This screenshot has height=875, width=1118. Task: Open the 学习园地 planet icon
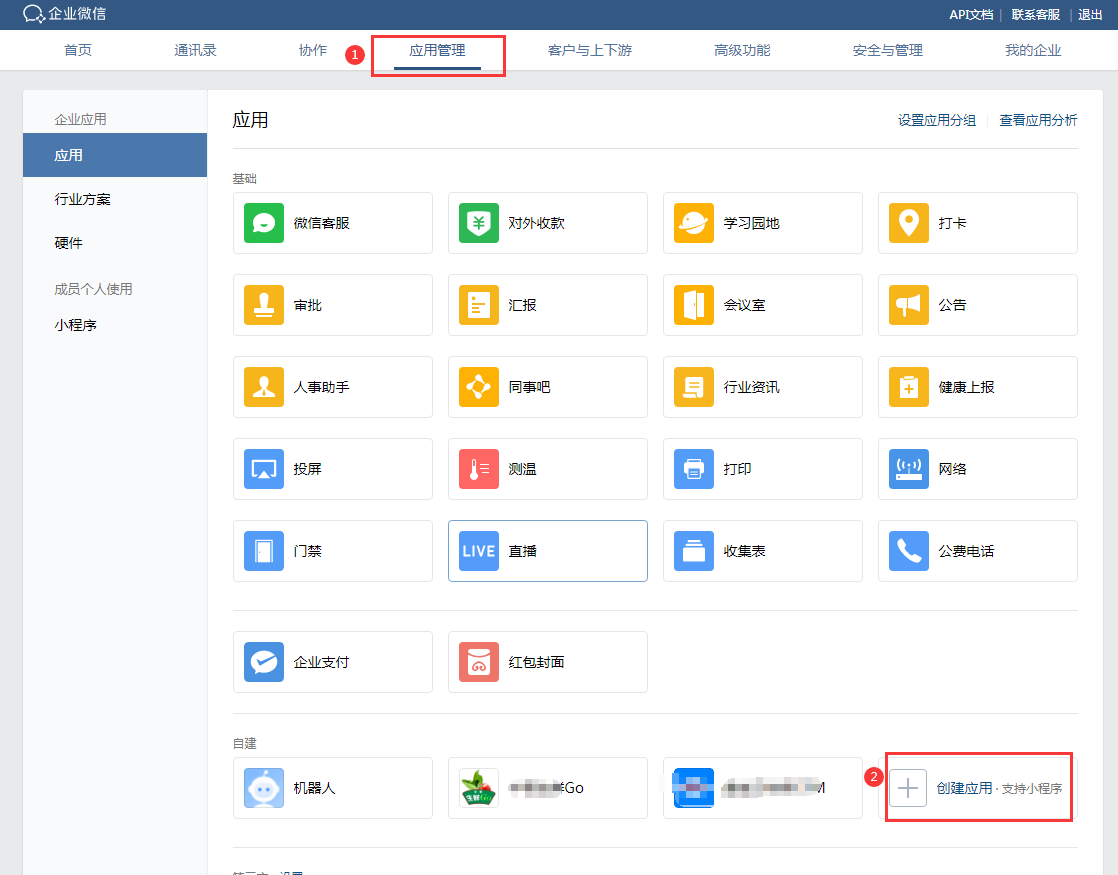coord(694,223)
